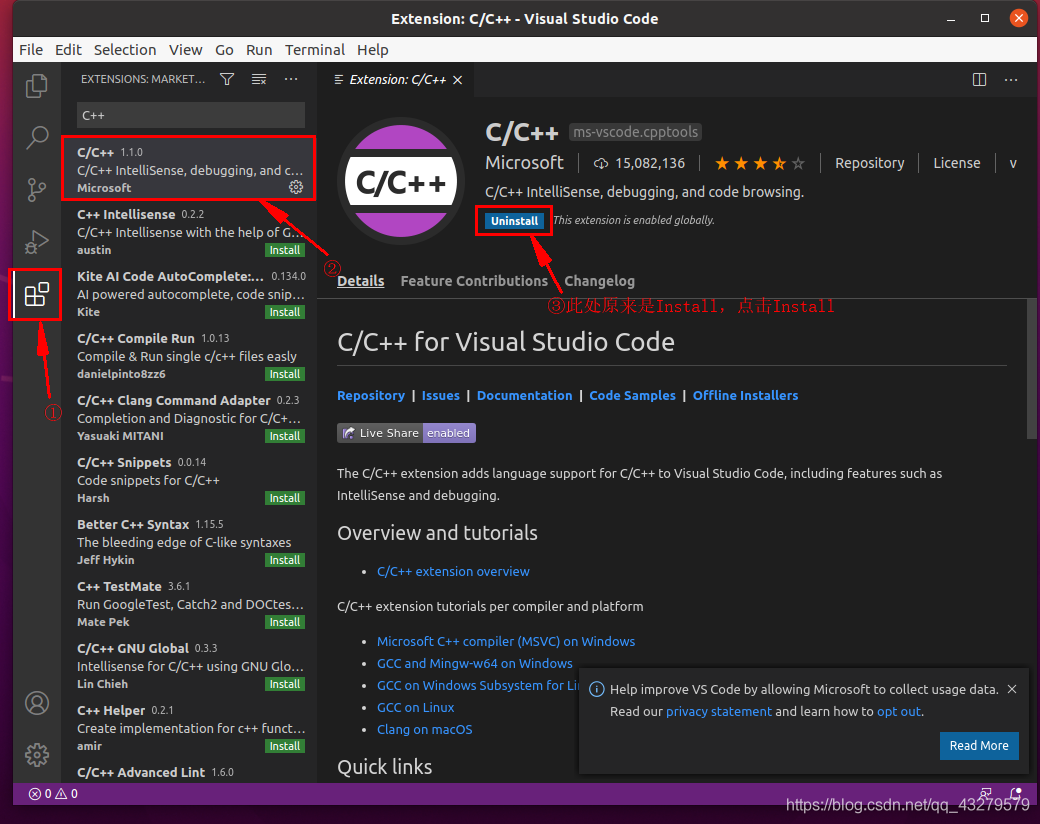Open the Offline Installers link
This screenshot has width=1040, height=824.
point(746,395)
